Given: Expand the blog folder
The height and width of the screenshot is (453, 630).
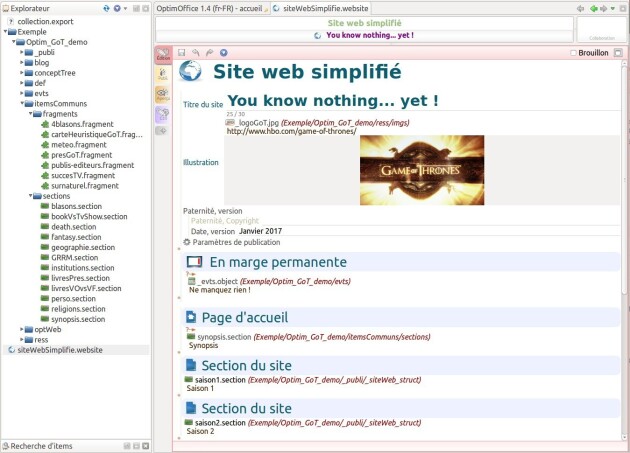Looking at the screenshot, I should point(22,62).
